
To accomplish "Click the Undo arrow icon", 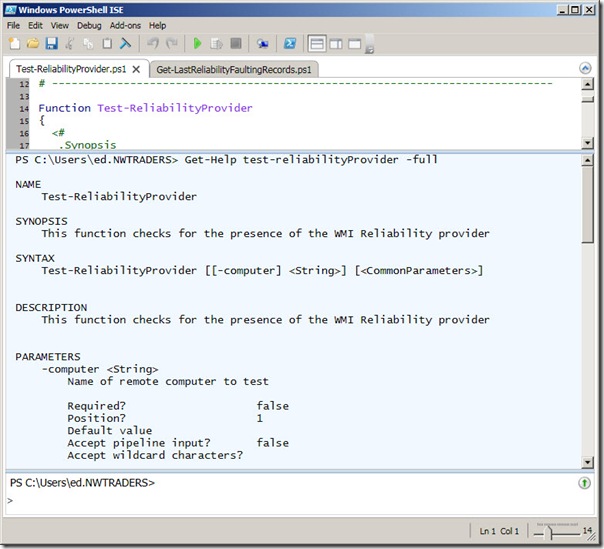I will click(x=153, y=43).
